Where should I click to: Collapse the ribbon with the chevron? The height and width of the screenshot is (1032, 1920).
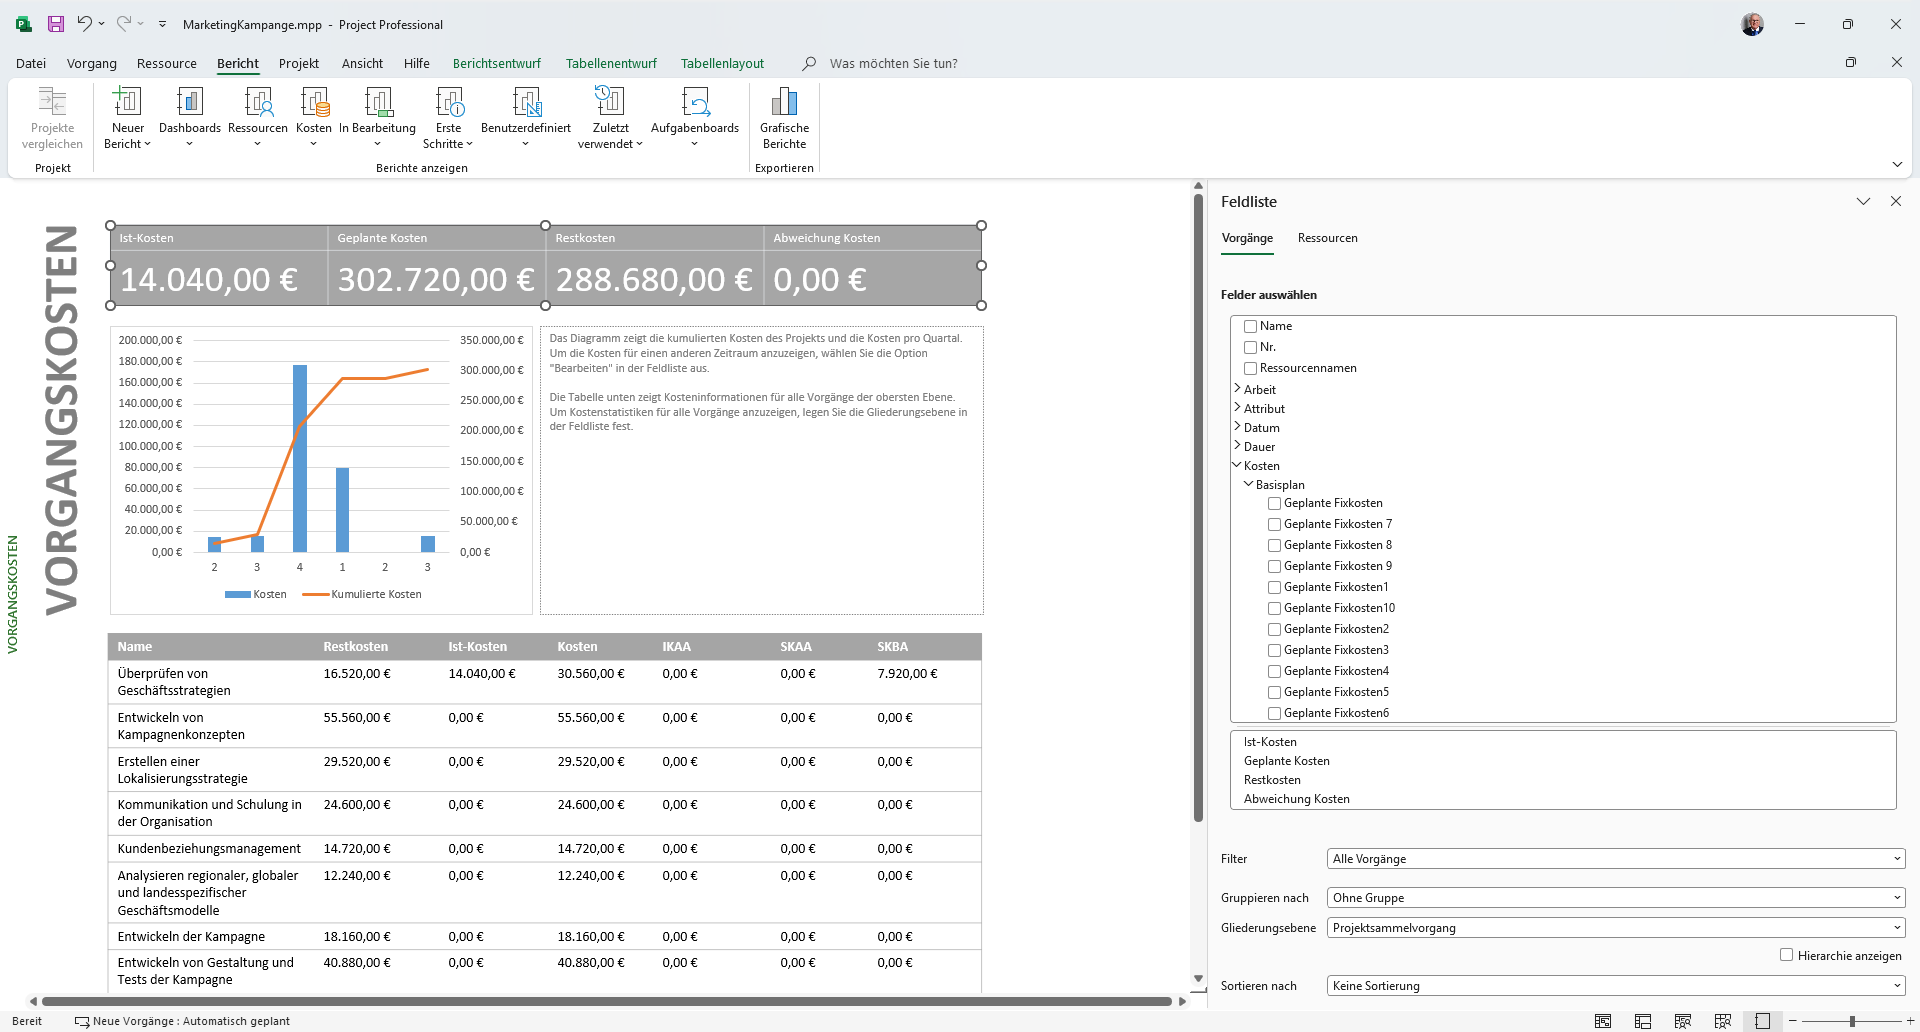click(x=1897, y=164)
